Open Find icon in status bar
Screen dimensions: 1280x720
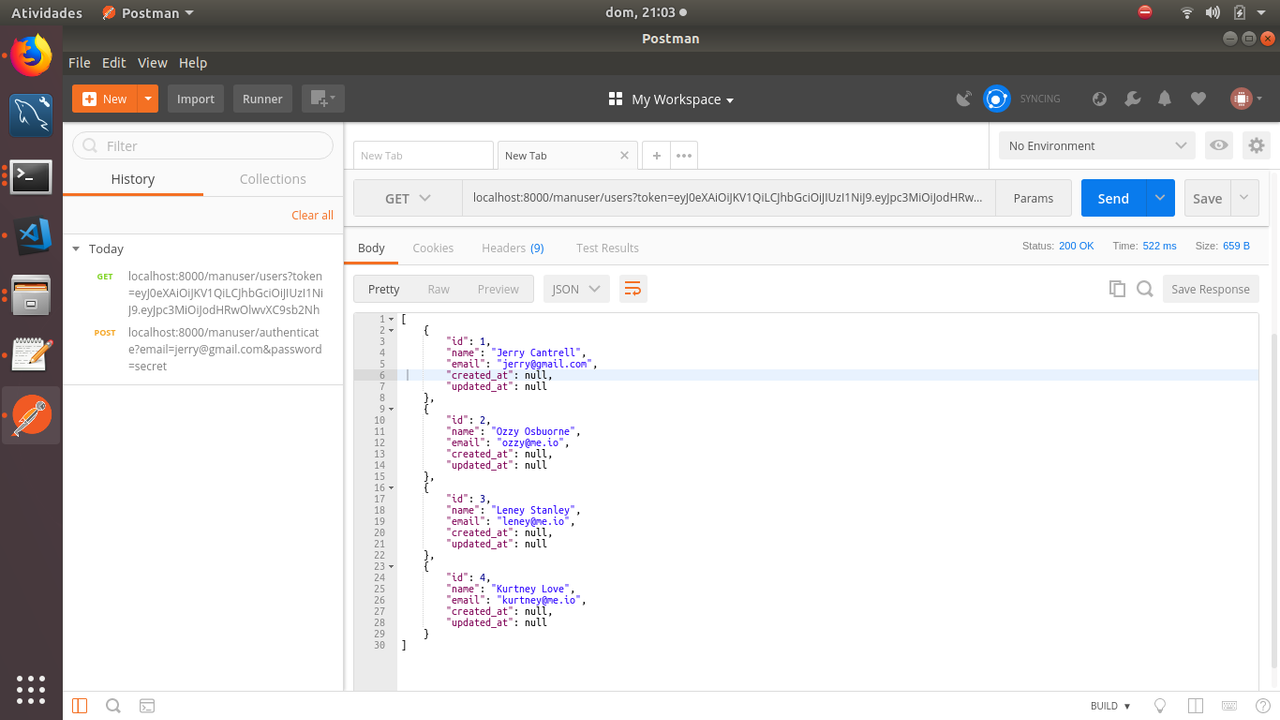coord(113,706)
